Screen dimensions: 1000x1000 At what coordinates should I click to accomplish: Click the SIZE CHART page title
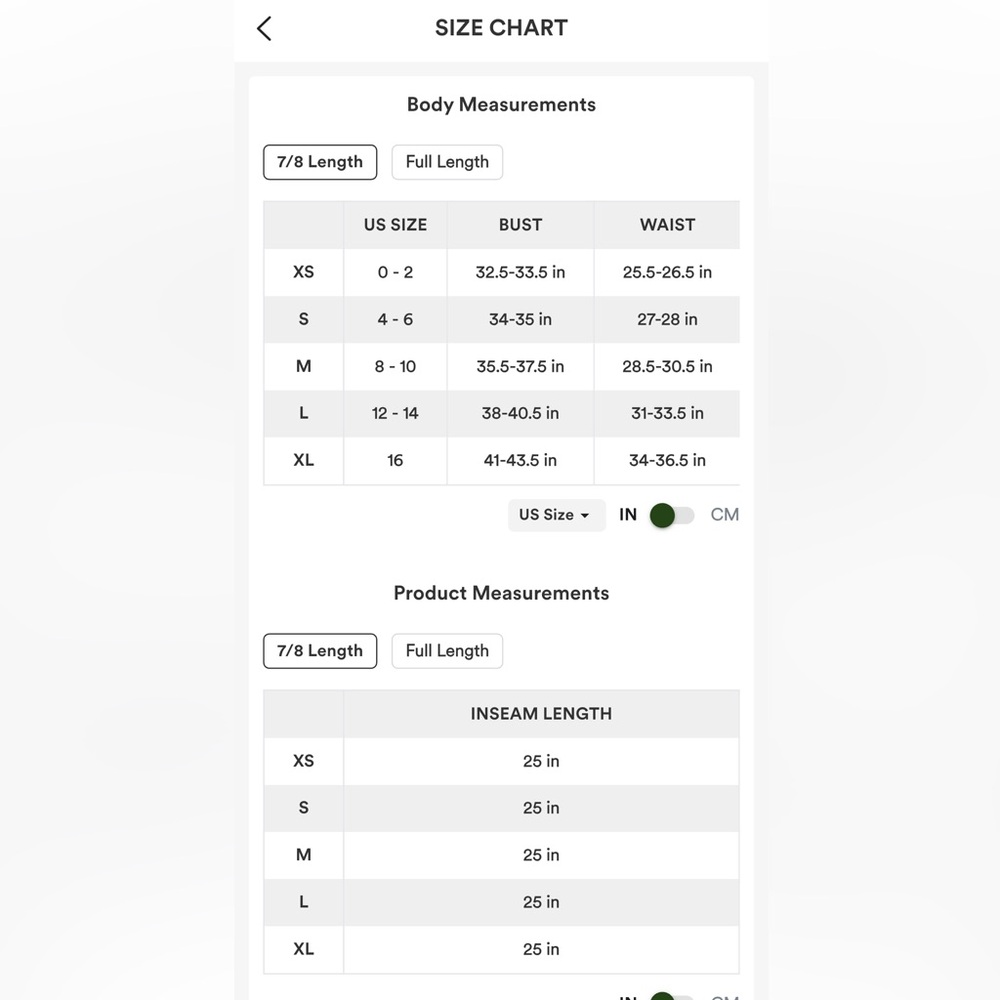pyautogui.click(x=501, y=28)
